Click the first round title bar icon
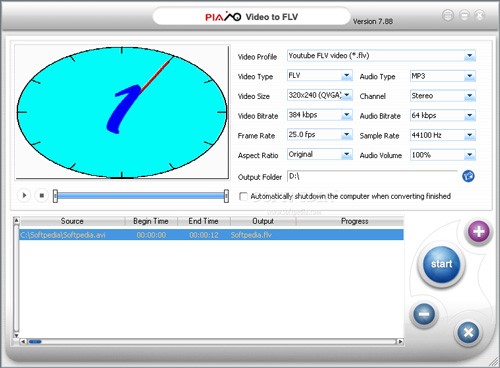 [x=448, y=15]
